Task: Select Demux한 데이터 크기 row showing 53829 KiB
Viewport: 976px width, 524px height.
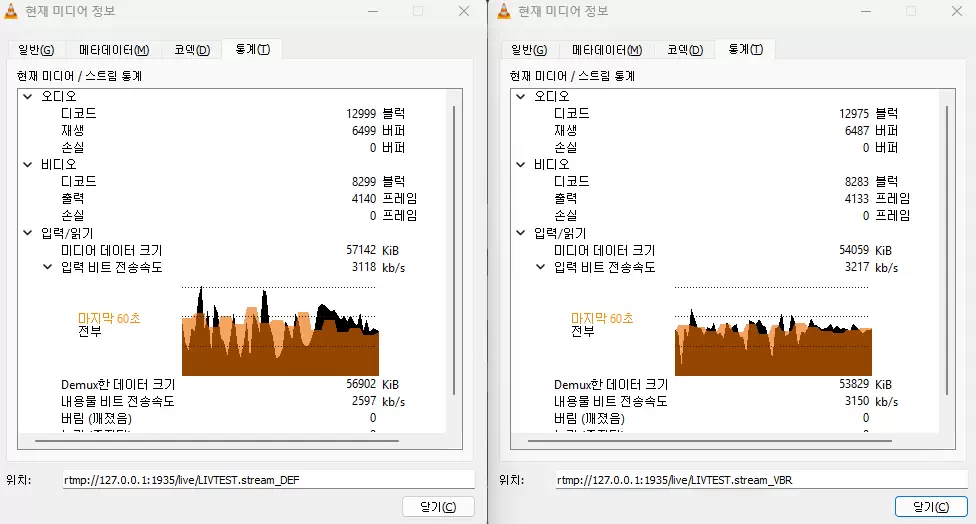Action: click(723, 385)
